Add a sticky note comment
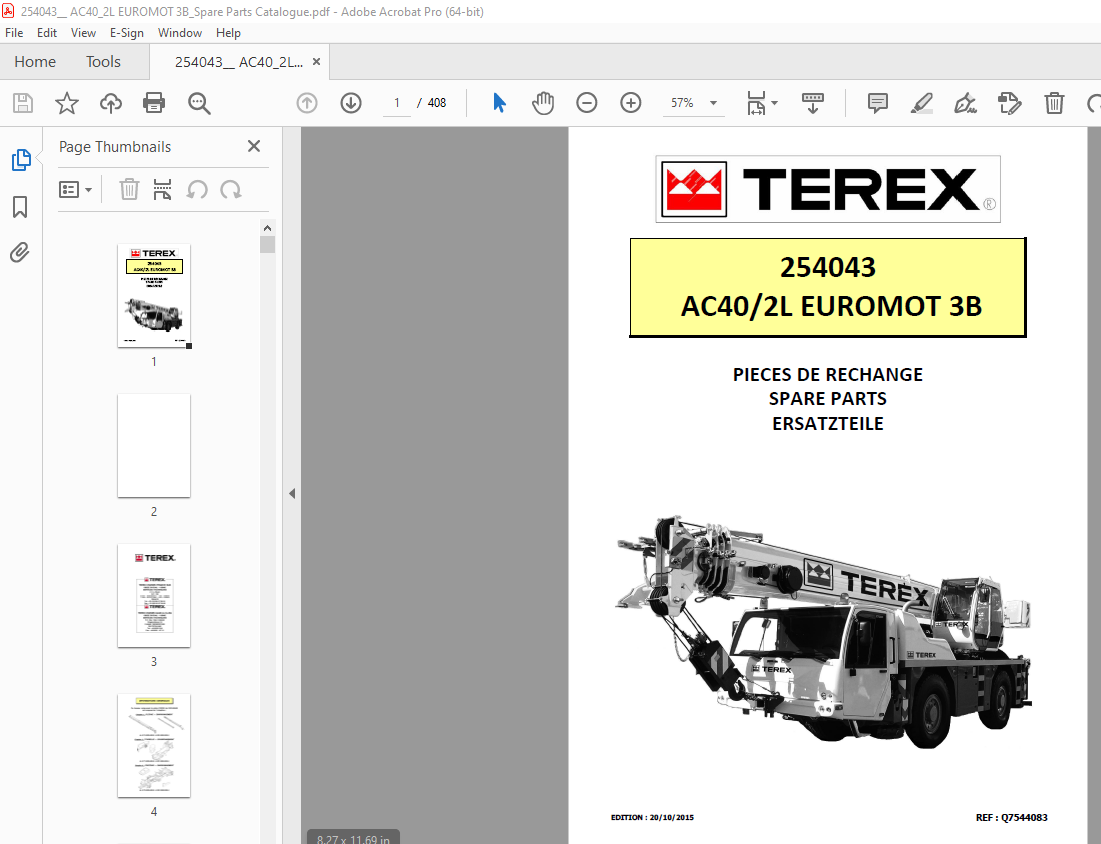This screenshot has width=1101, height=844. click(877, 103)
